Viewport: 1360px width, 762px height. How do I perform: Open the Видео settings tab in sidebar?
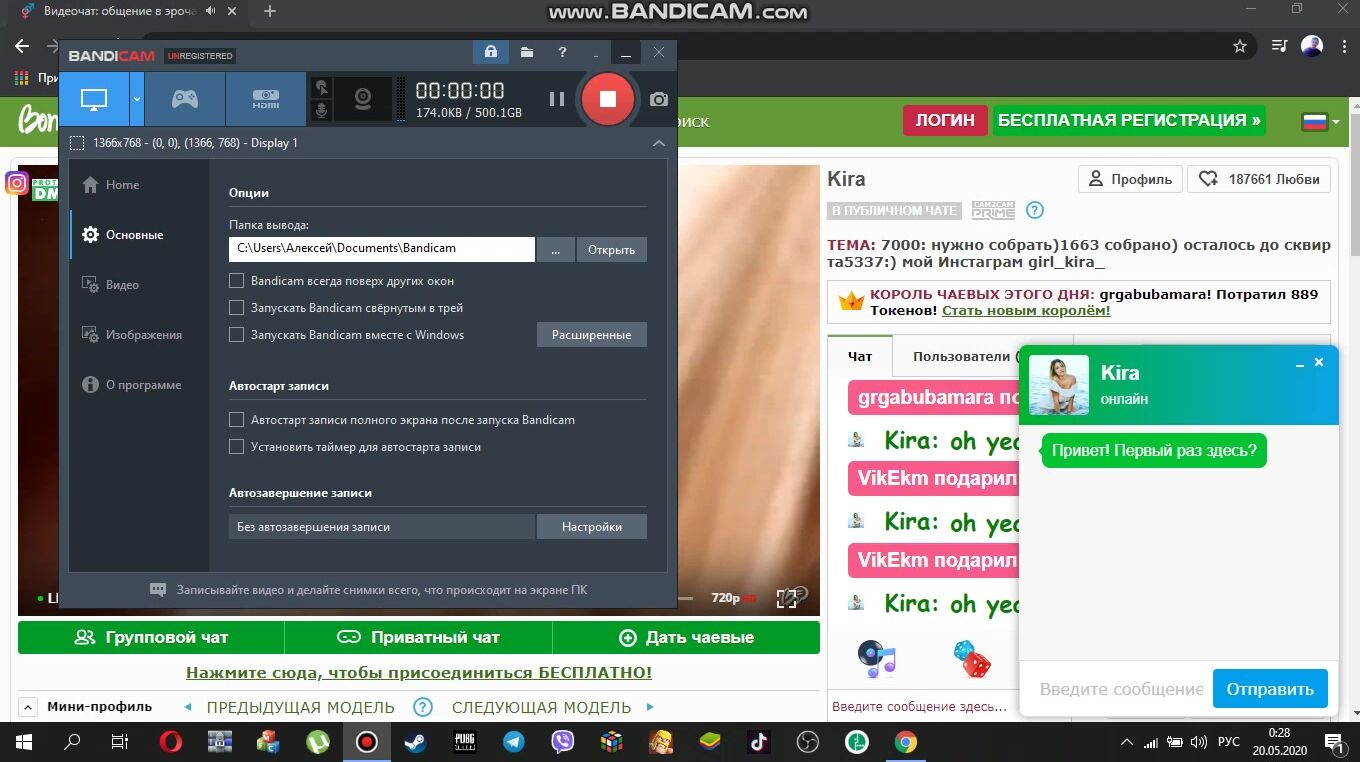click(x=122, y=285)
